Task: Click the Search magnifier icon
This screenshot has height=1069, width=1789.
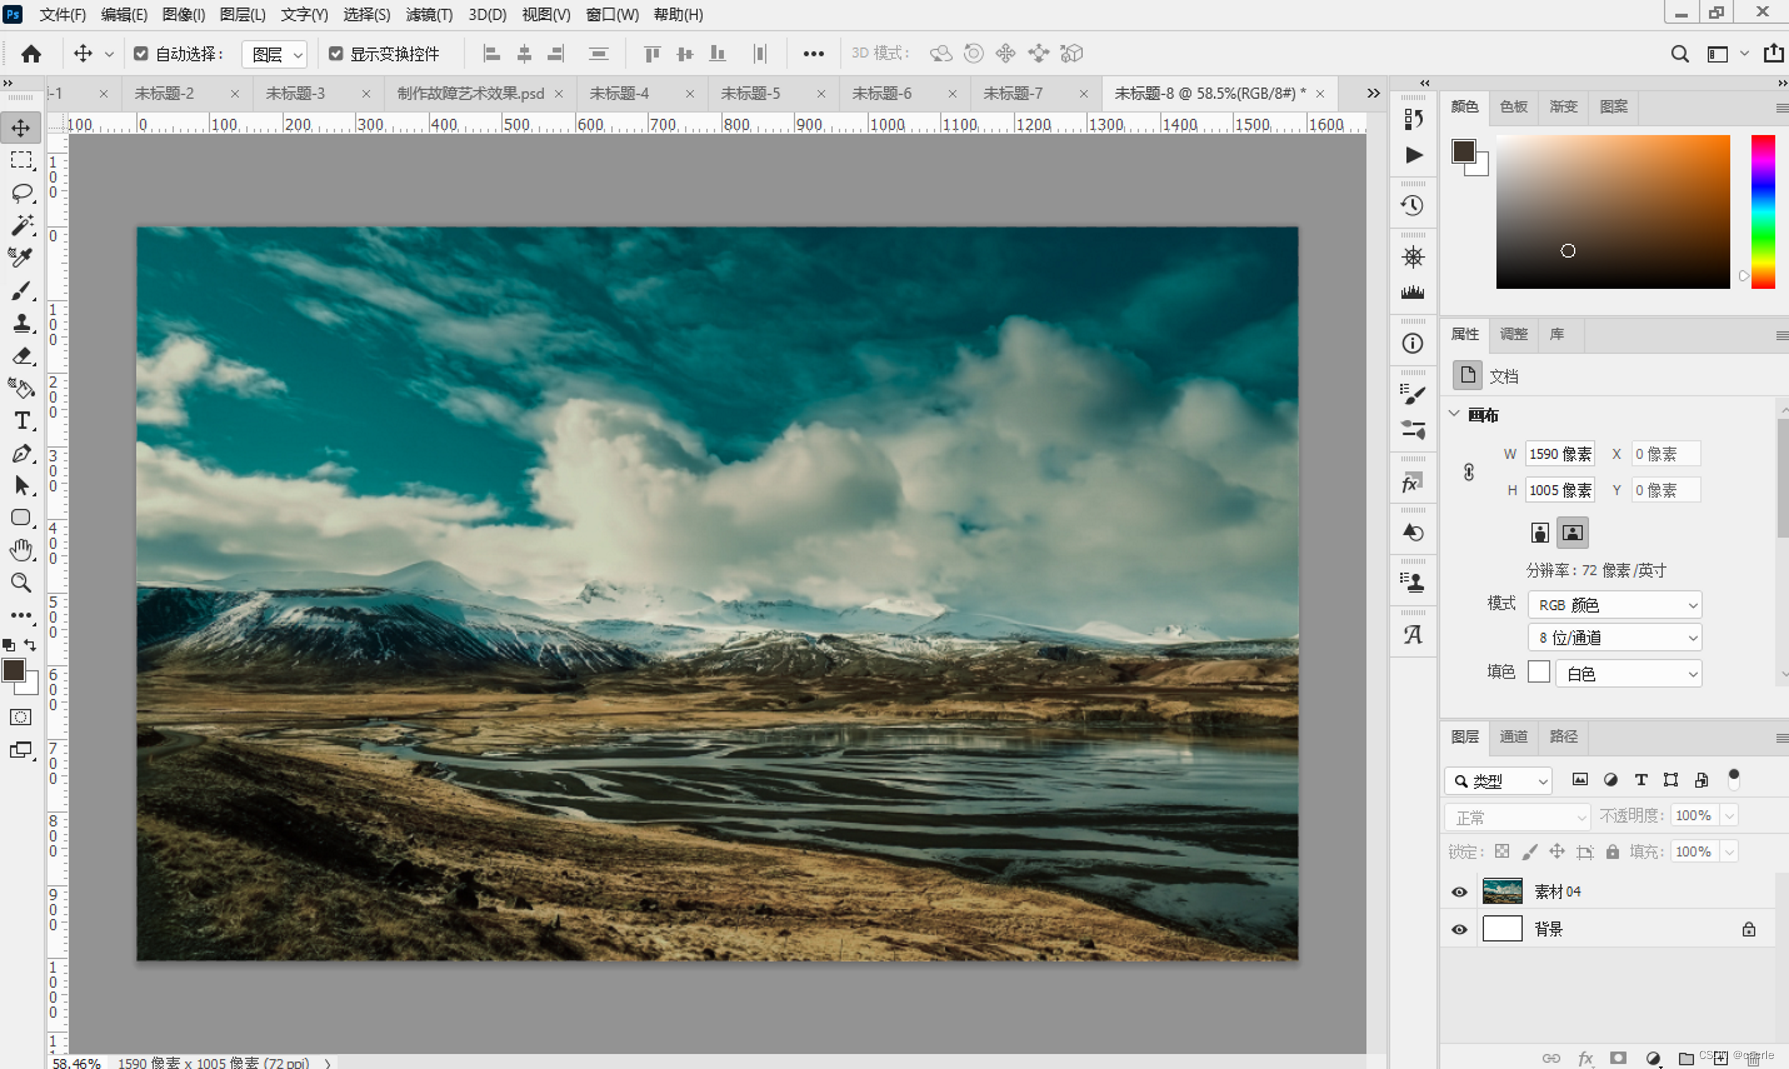Action: (x=1679, y=54)
